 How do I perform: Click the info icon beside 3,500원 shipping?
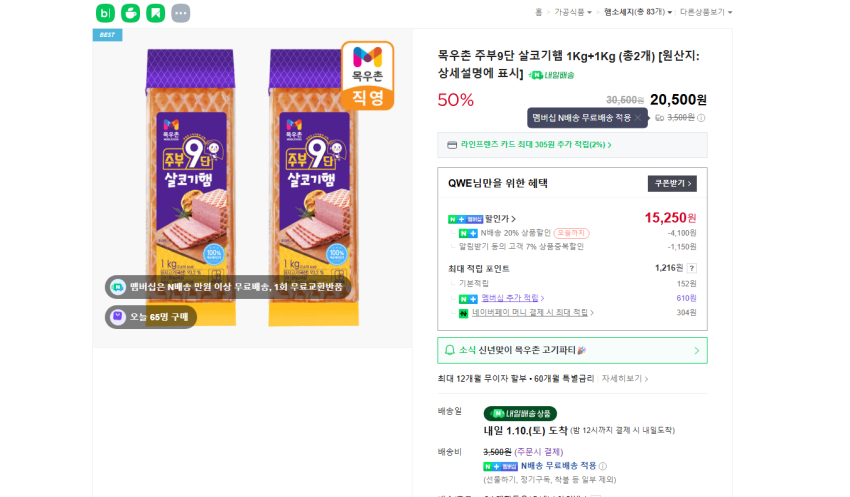(701, 118)
